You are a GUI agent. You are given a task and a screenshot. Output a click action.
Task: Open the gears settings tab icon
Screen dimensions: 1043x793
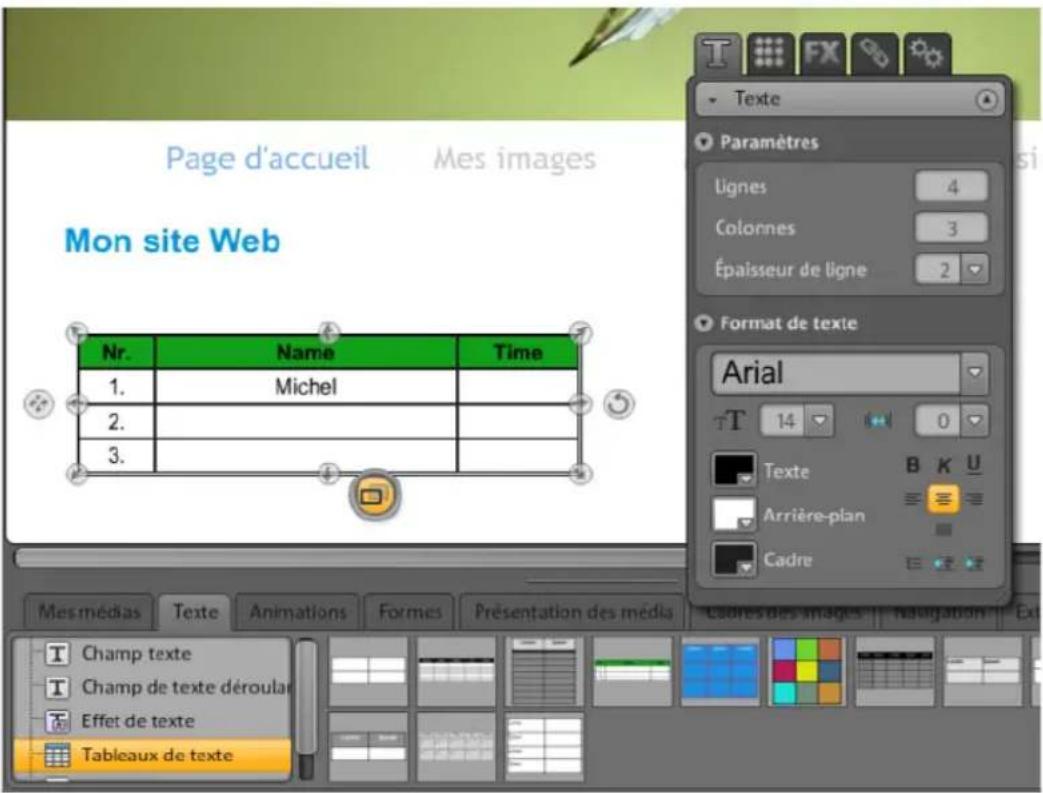(x=927, y=53)
